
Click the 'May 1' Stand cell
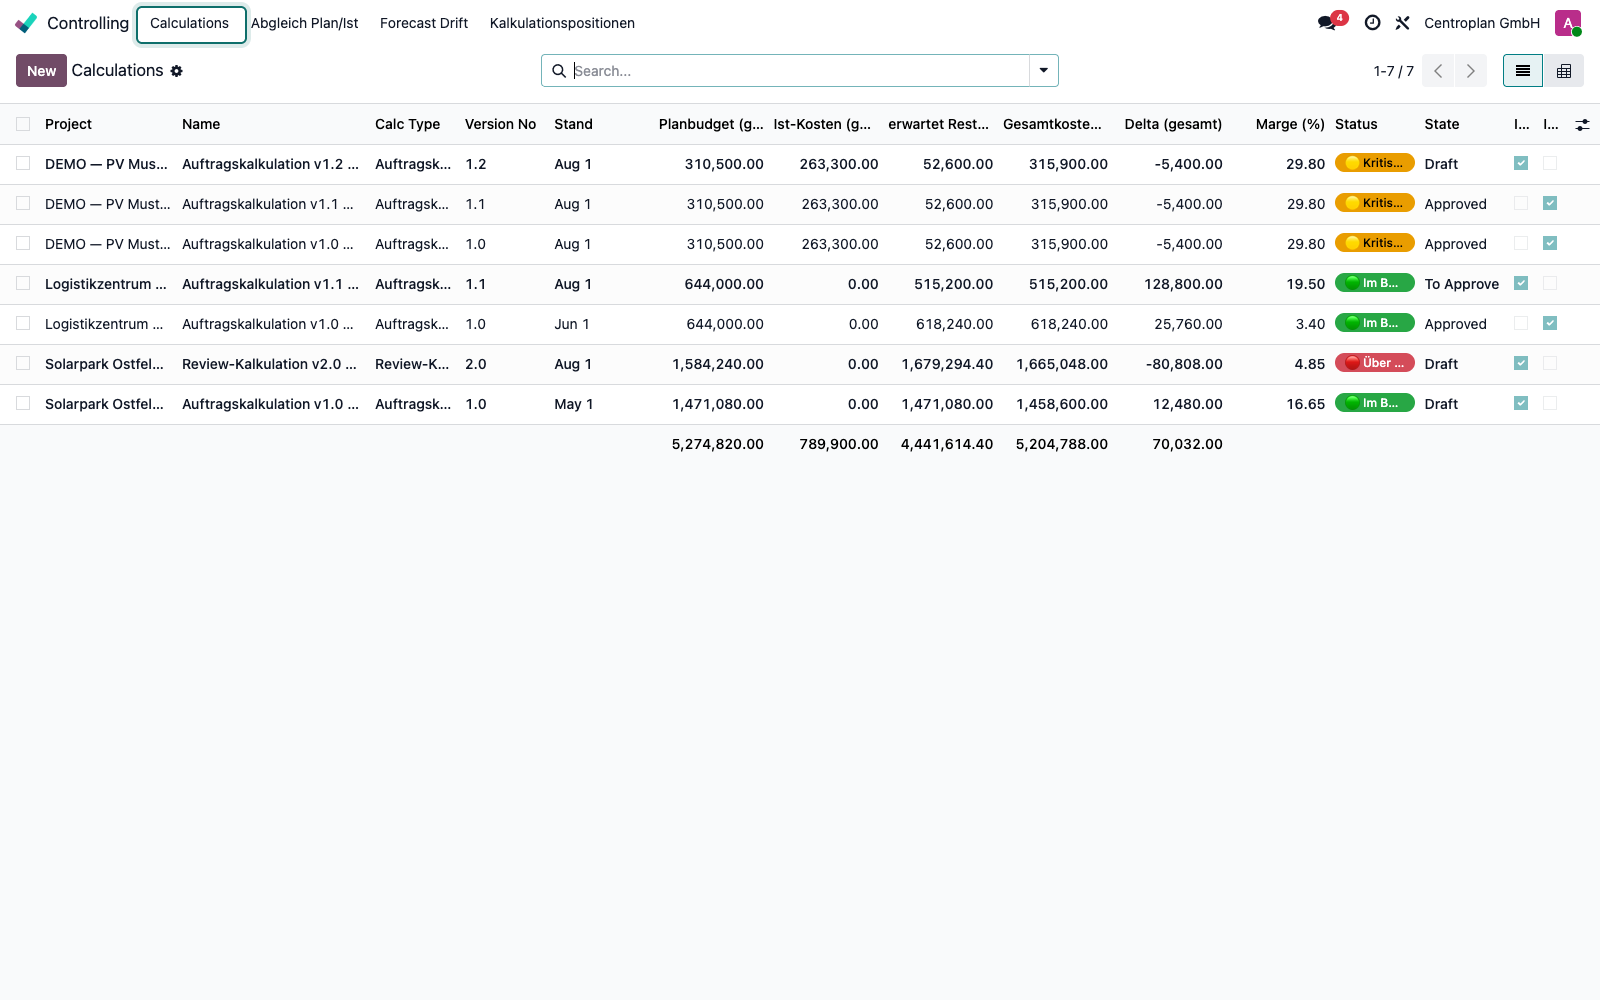coord(574,404)
